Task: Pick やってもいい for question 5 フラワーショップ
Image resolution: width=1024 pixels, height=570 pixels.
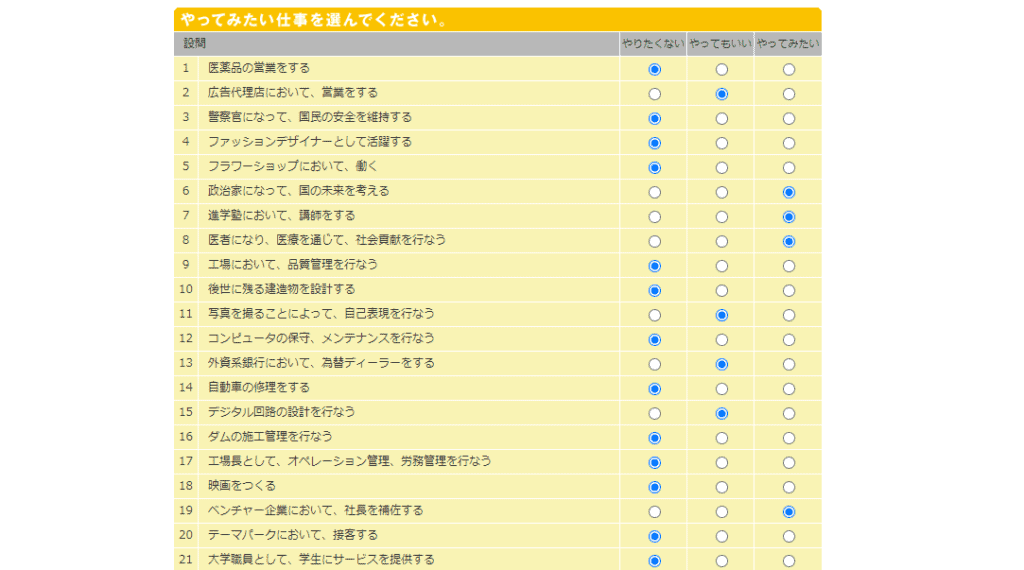Action: tap(721, 168)
